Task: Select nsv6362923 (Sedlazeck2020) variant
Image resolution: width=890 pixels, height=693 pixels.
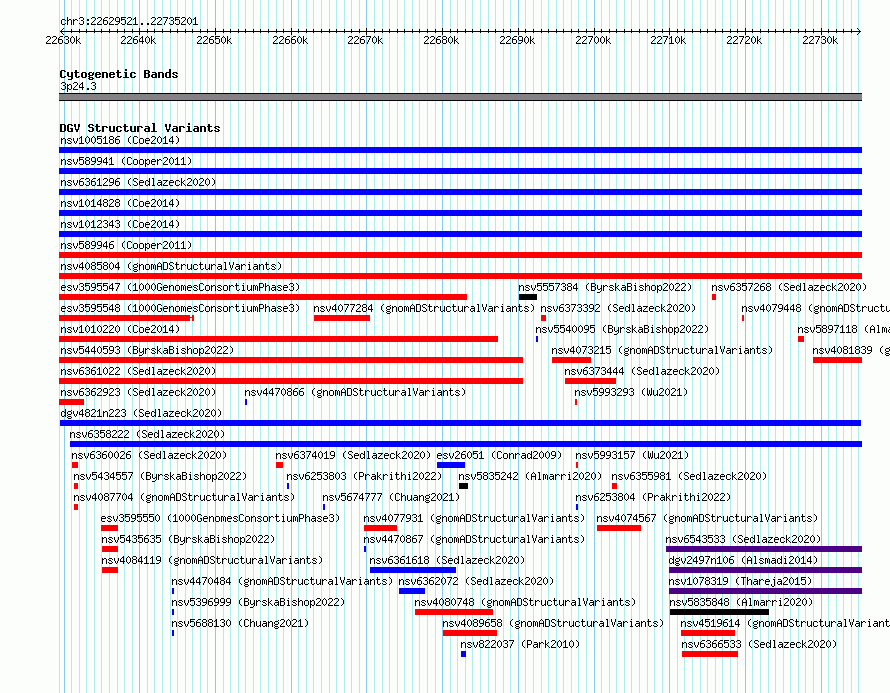Action: point(138,392)
